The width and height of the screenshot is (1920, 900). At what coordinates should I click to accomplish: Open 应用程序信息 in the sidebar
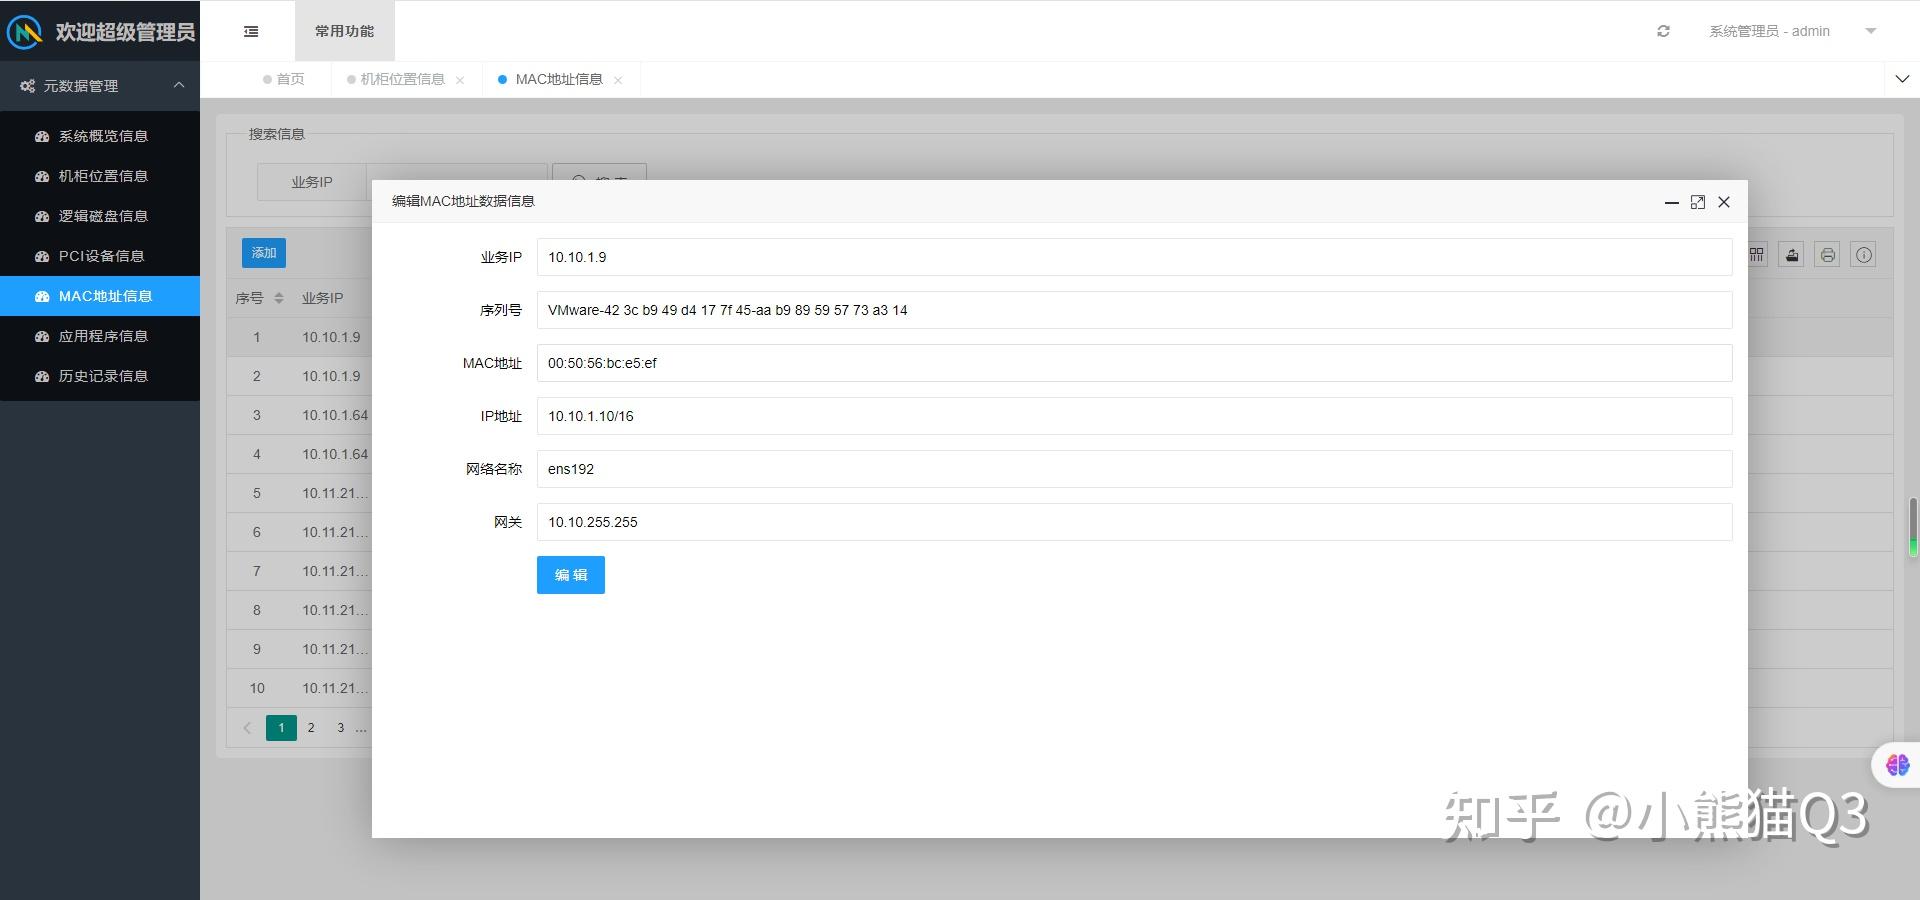(x=100, y=336)
